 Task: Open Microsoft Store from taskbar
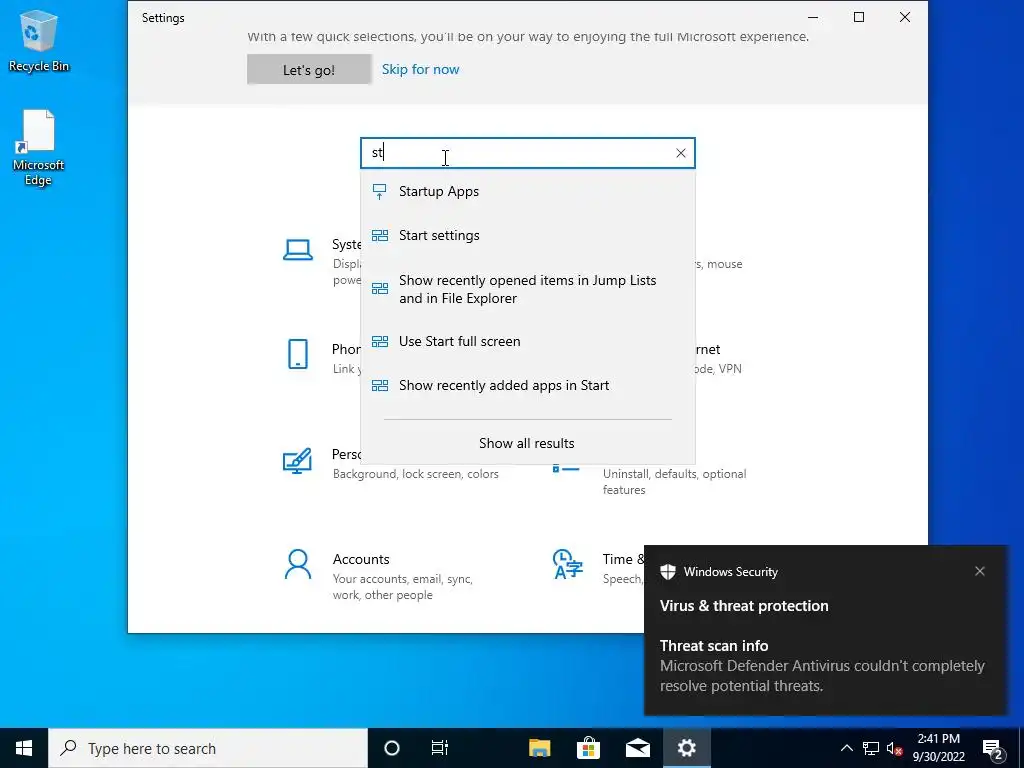click(588, 748)
